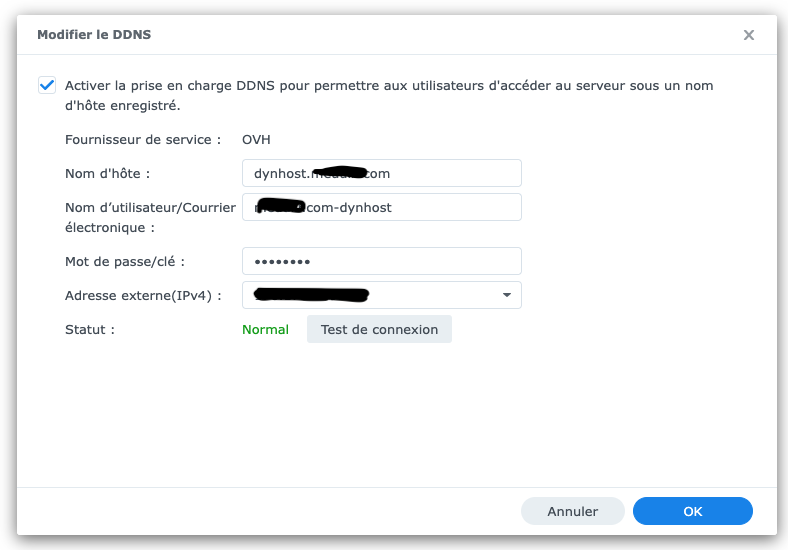Click the green Normal status text
788x550 pixels.
(265, 329)
